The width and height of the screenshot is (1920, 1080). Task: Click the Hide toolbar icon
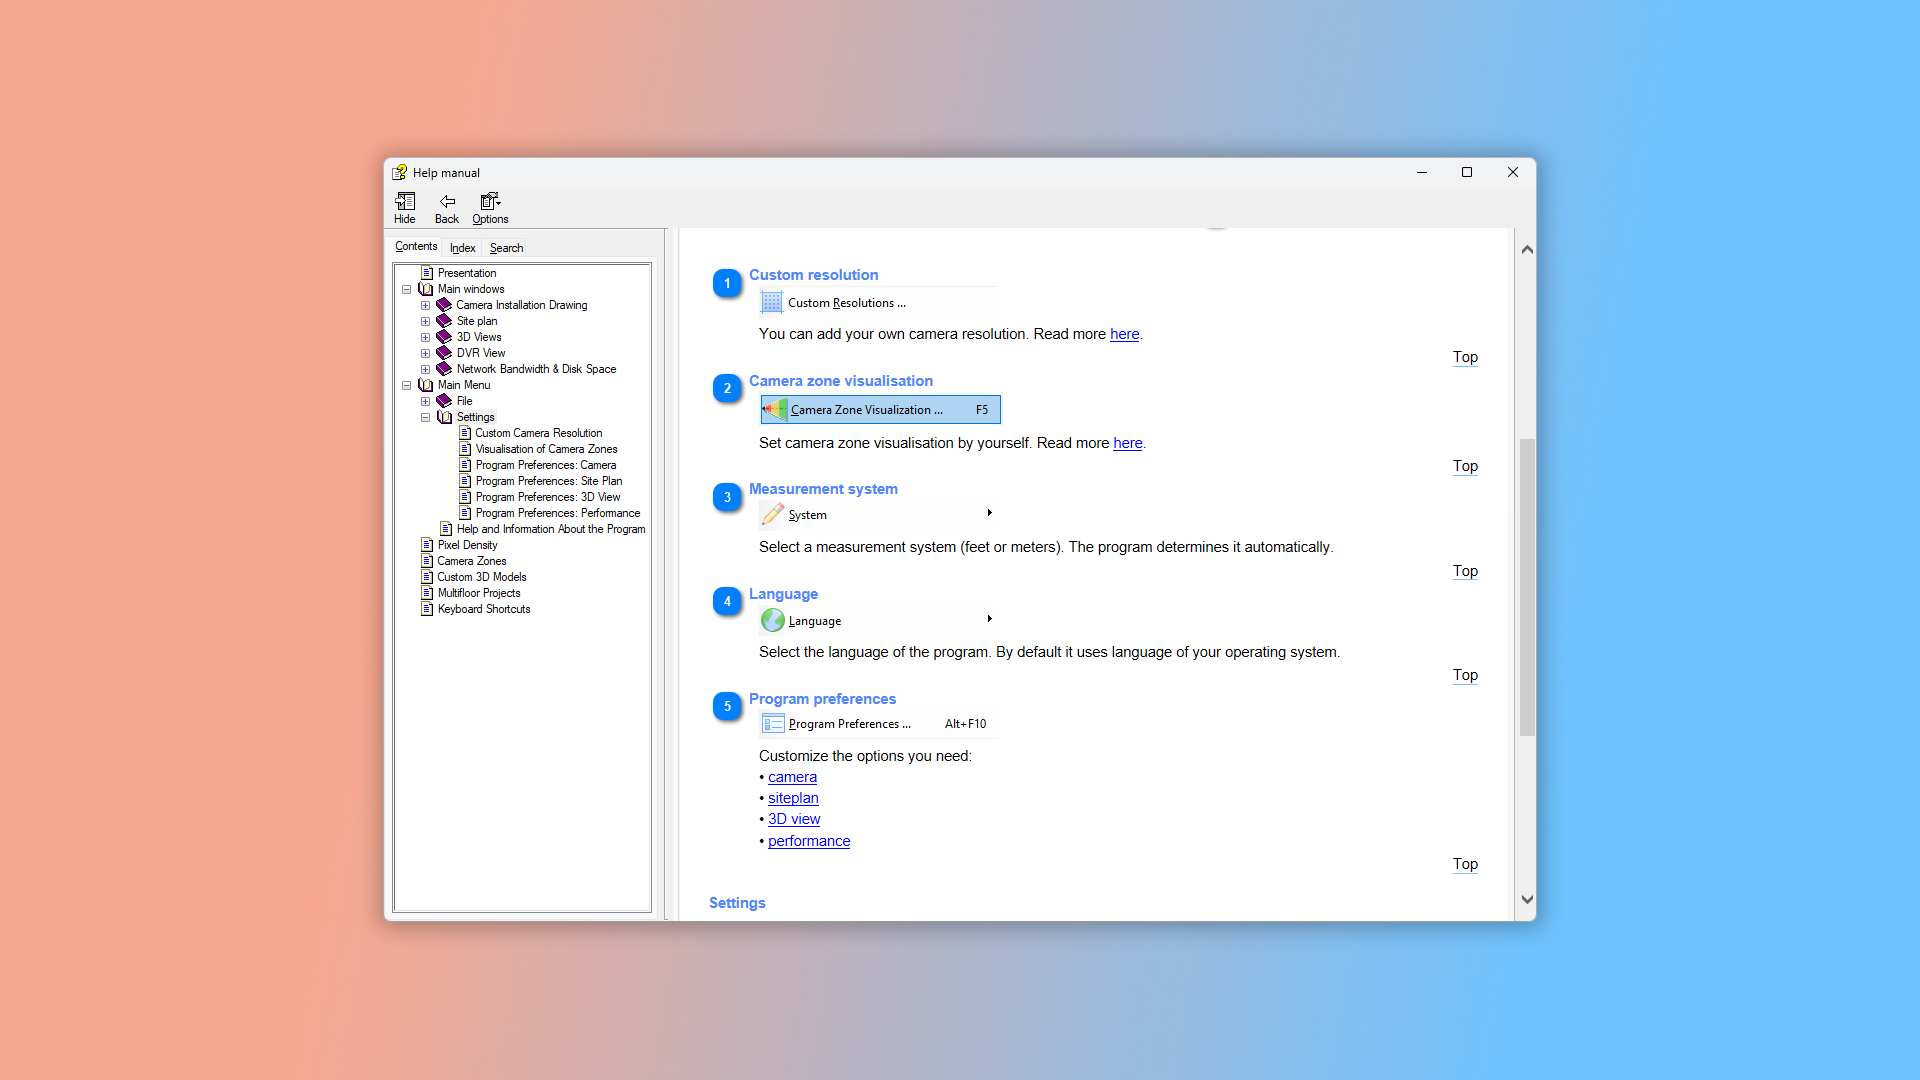click(405, 202)
